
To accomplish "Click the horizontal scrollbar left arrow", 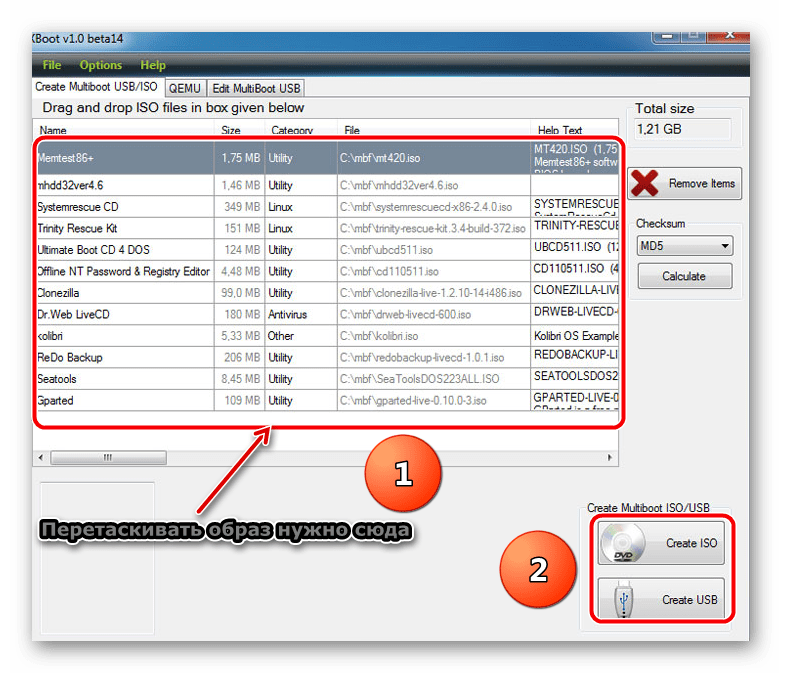I will 41,458.
